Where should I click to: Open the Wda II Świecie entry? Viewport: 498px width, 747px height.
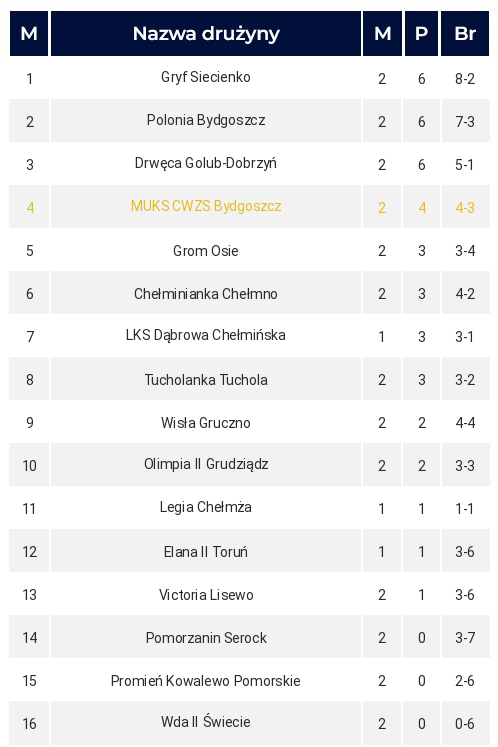tap(205, 722)
